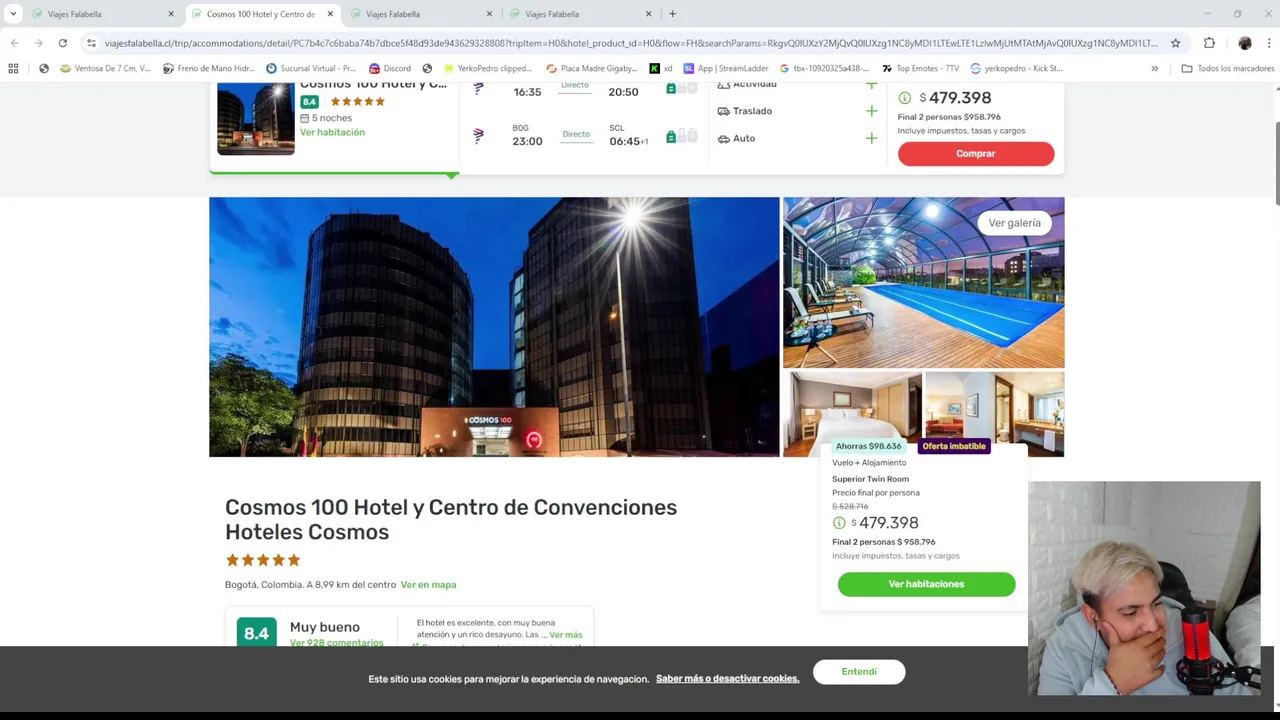Open the apps grid in bookmarks bar
1280x720 pixels.
[13, 69]
